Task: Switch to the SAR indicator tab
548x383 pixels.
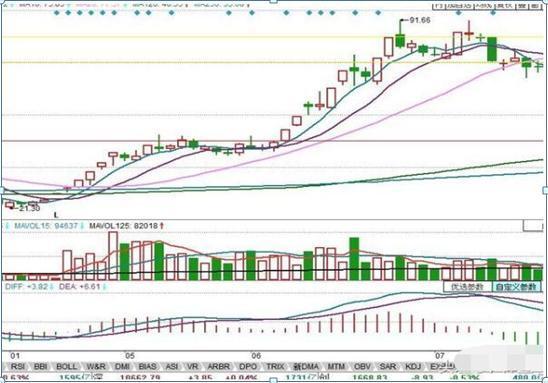Action: (x=388, y=366)
